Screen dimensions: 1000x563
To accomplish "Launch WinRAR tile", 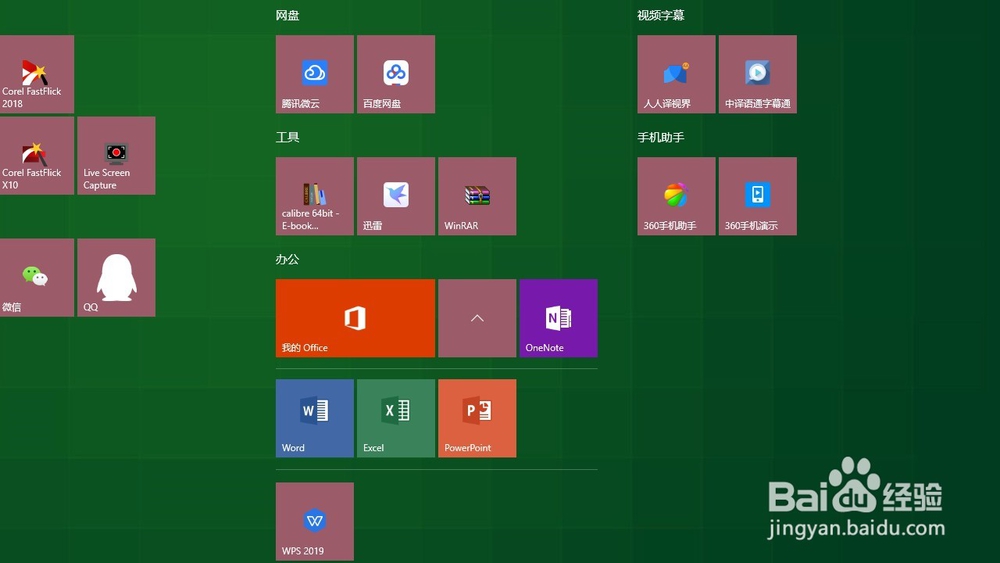I will (x=477, y=196).
